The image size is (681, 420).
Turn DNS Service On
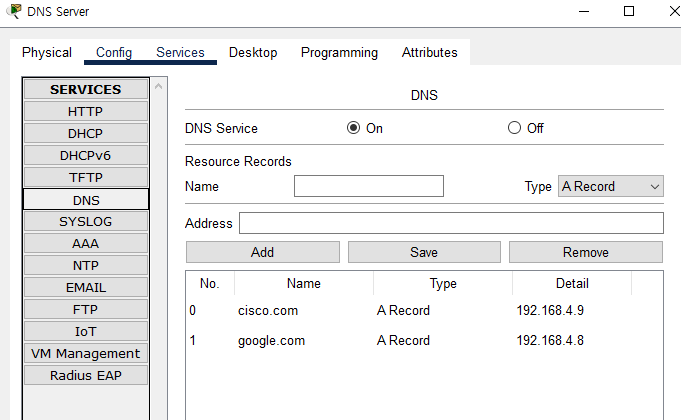(354, 128)
